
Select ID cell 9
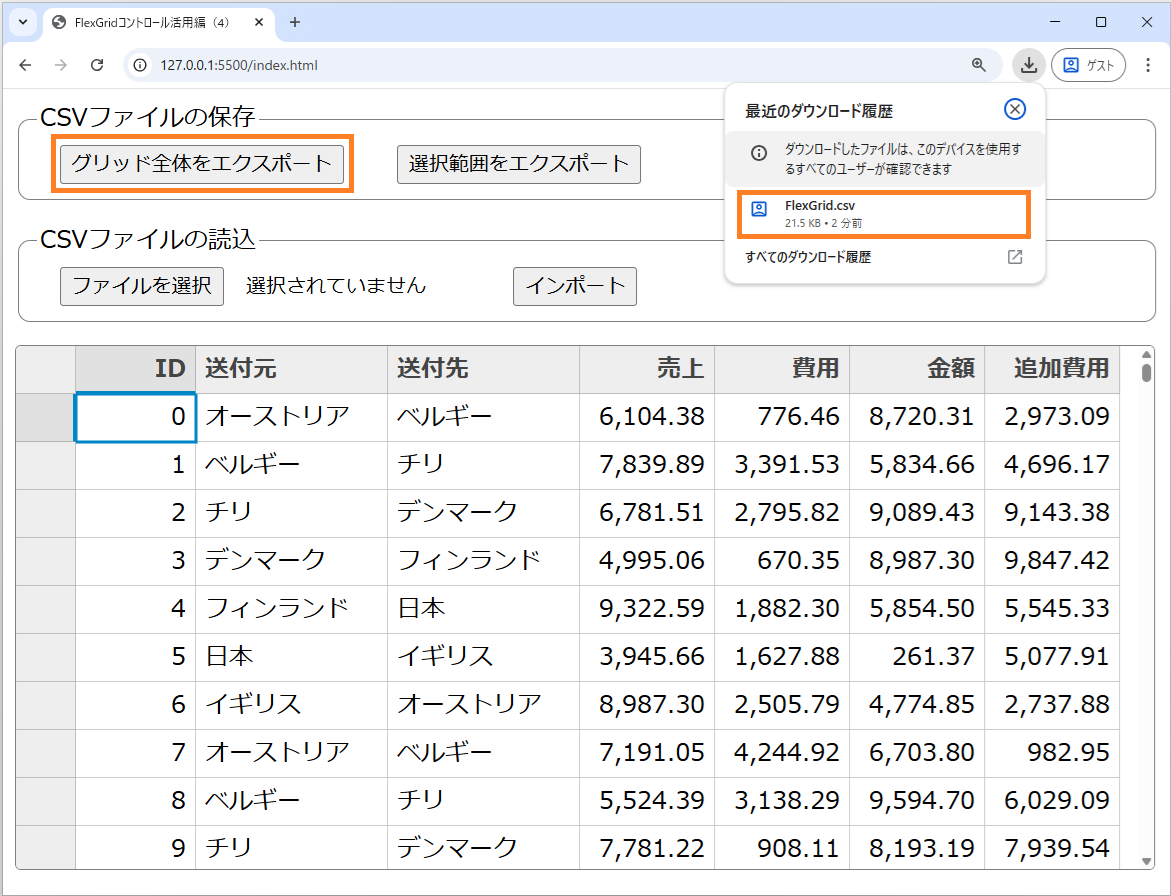tap(135, 847)
